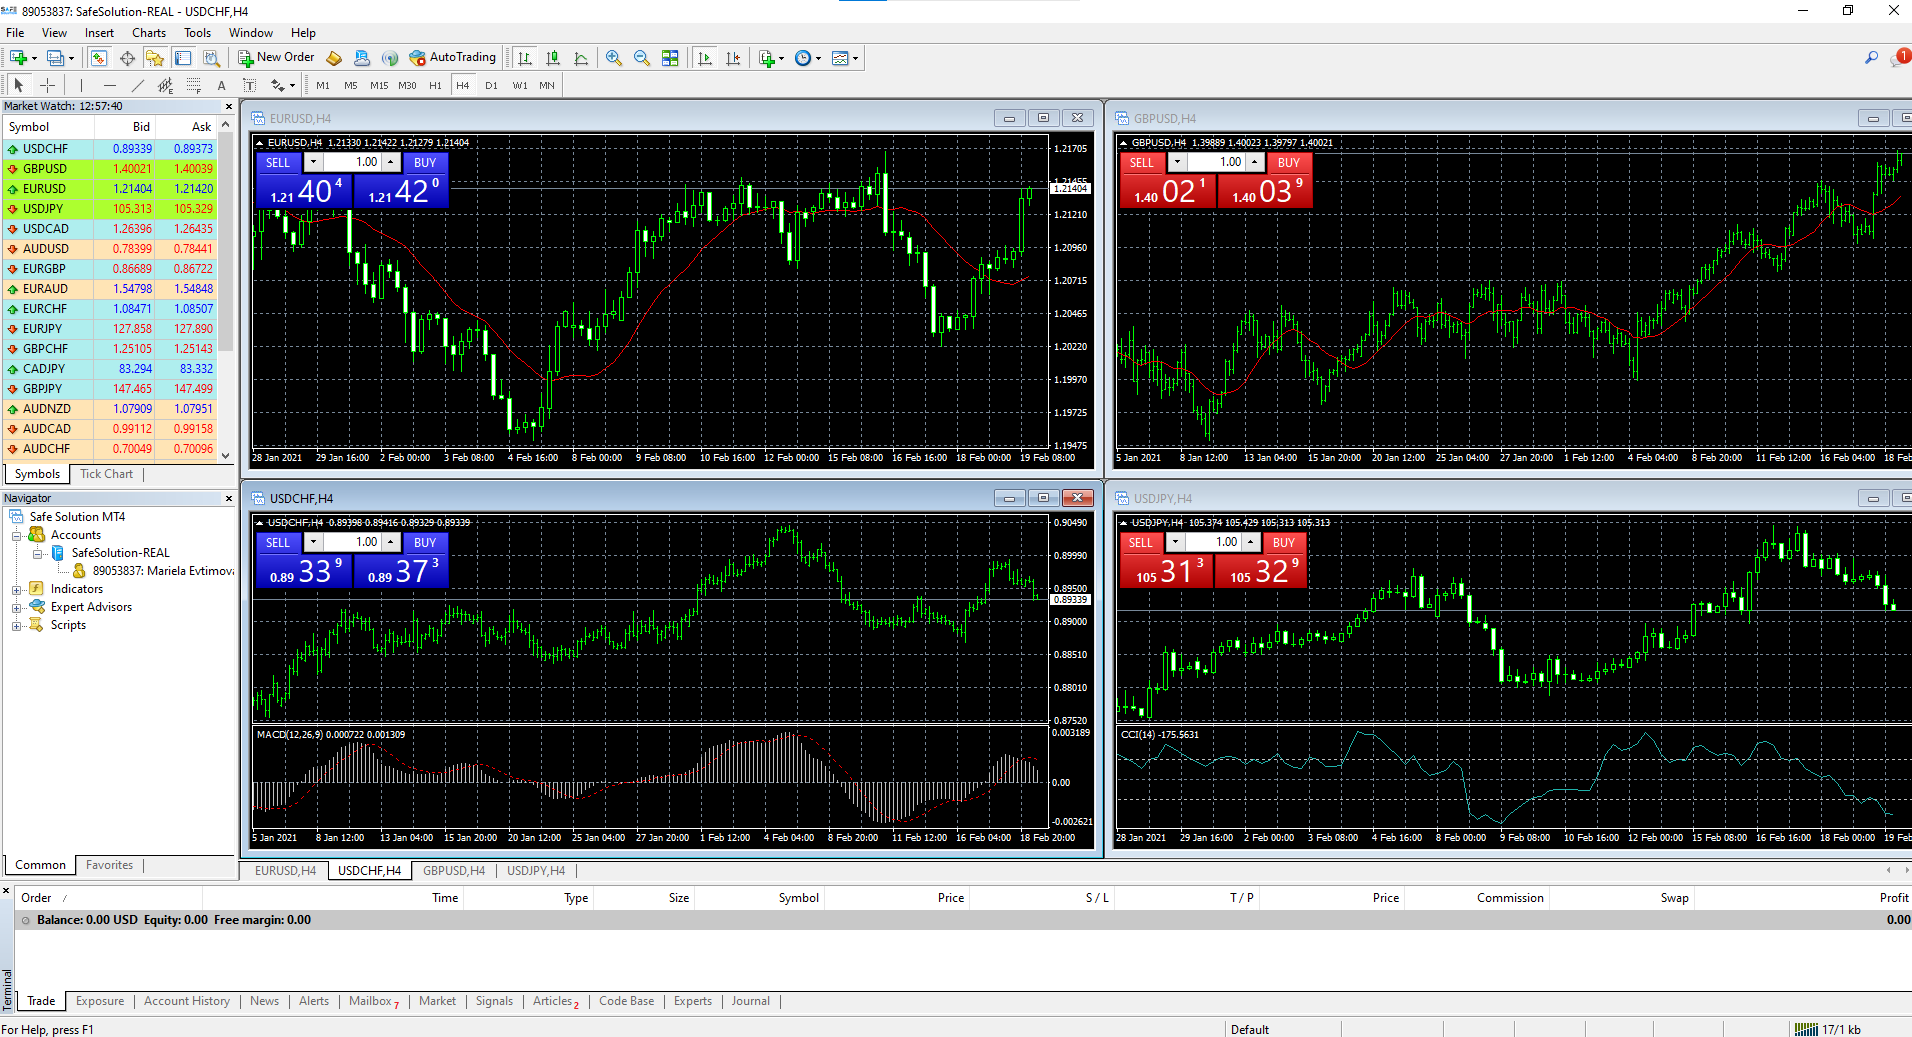
Task: Tile chart windows with the grid icon
Action: click(x=670, y=58)
